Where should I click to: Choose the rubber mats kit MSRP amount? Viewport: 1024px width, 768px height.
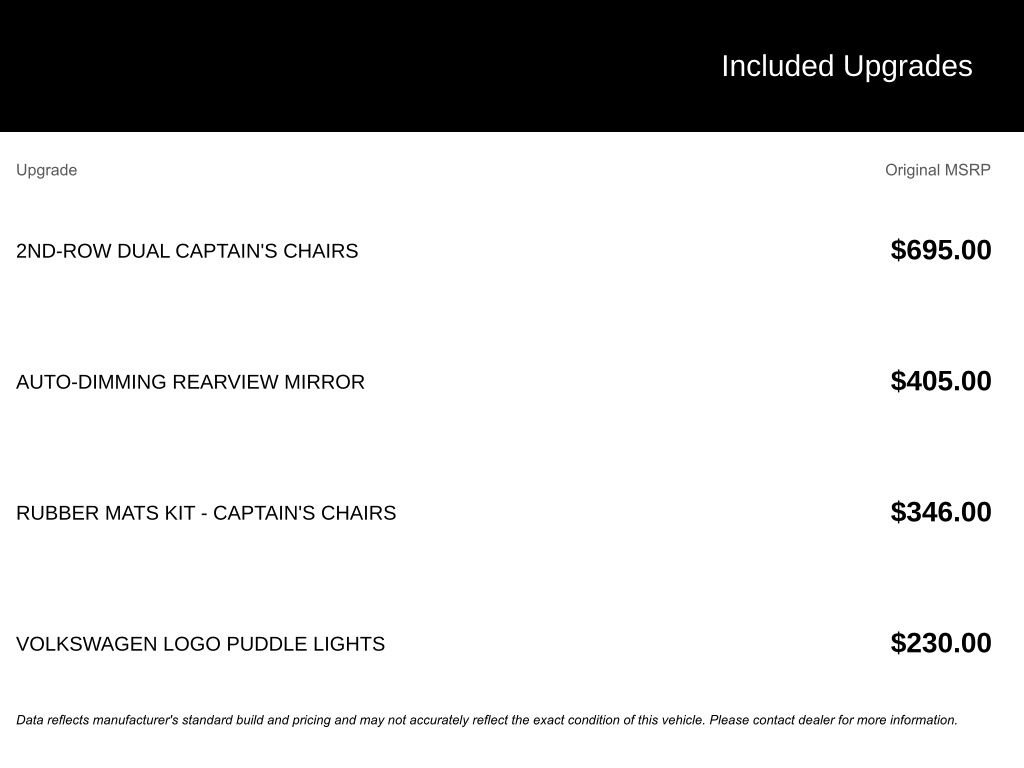(x=940, y=512)
